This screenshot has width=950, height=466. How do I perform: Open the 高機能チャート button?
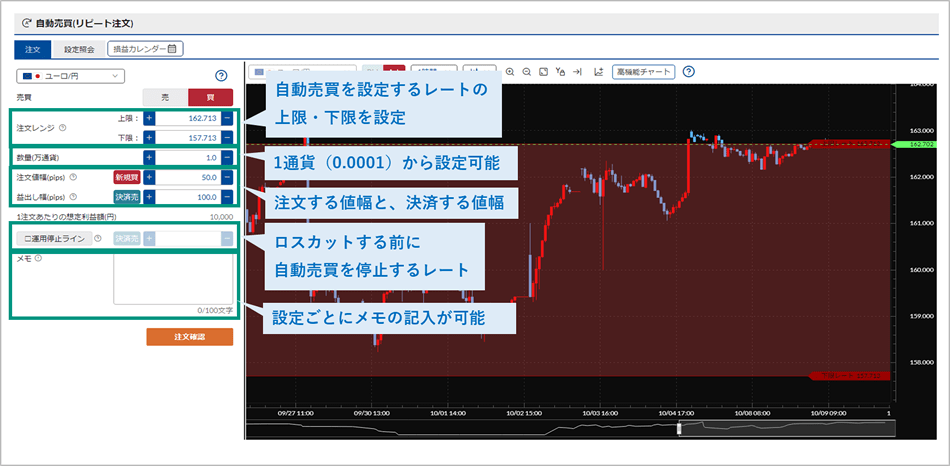coord(643,72)
